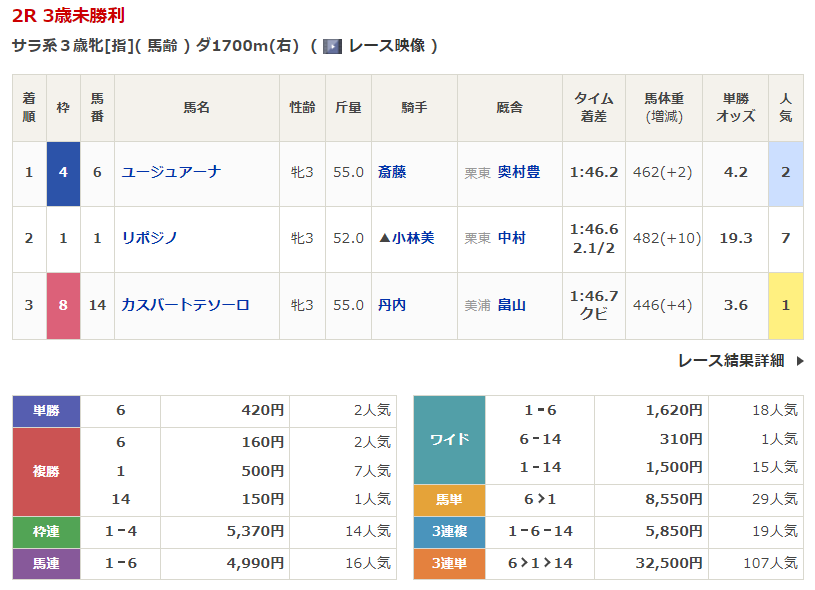Open trainer 中村 profile
Viewport: 815px width, 590px height.
point(512,238)
